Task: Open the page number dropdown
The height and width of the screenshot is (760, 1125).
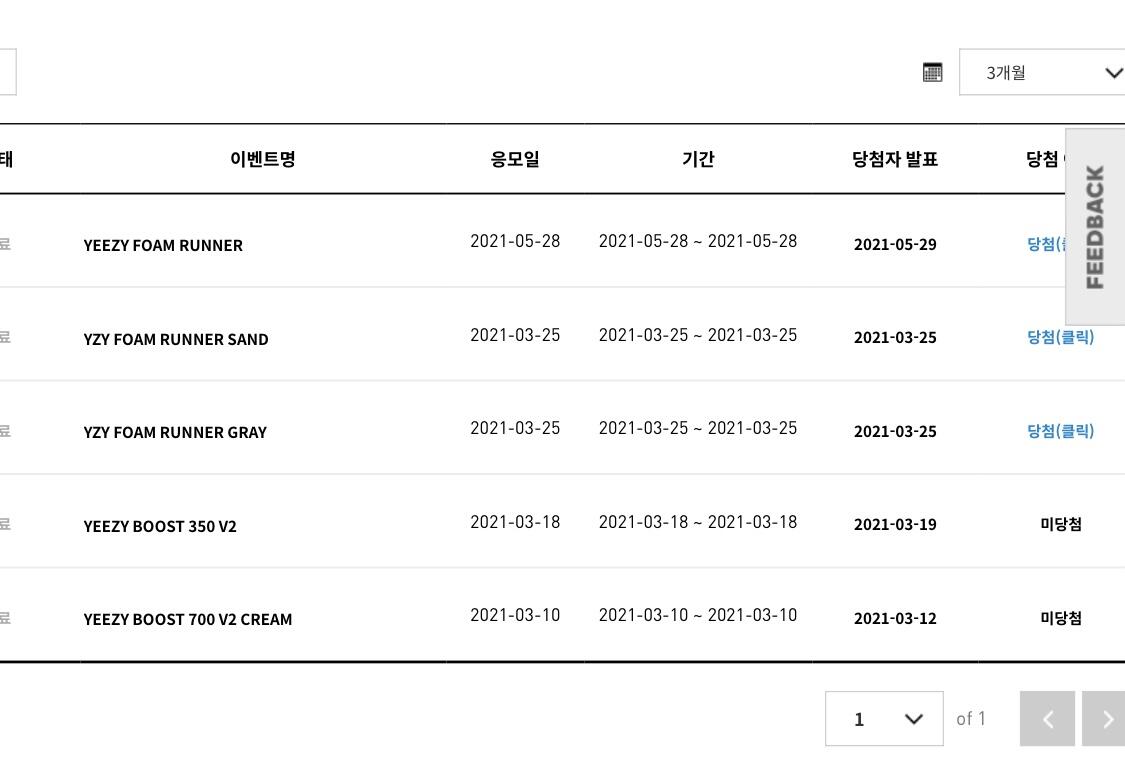Action: tap(884, 718)
